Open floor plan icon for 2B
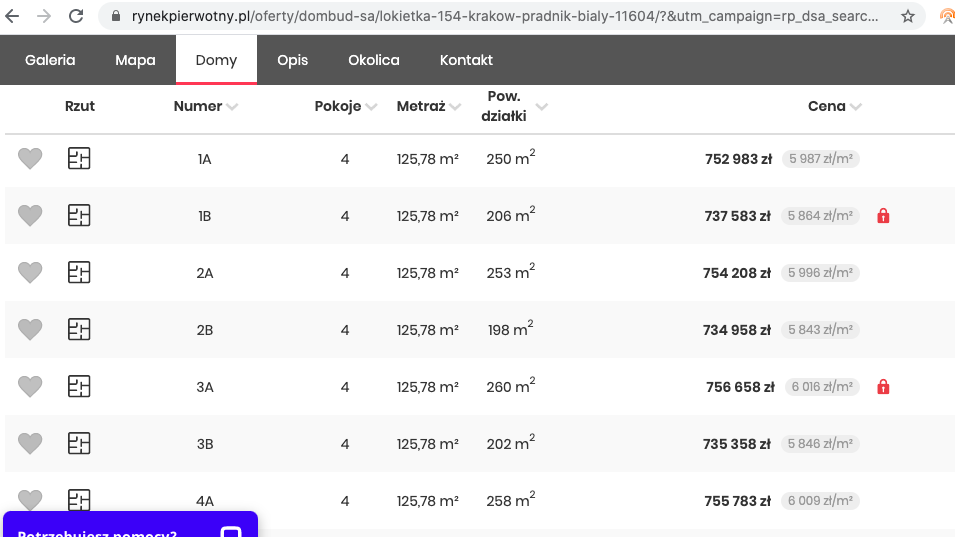This screenshot has height=537, width=955. (x=79, y=329)
